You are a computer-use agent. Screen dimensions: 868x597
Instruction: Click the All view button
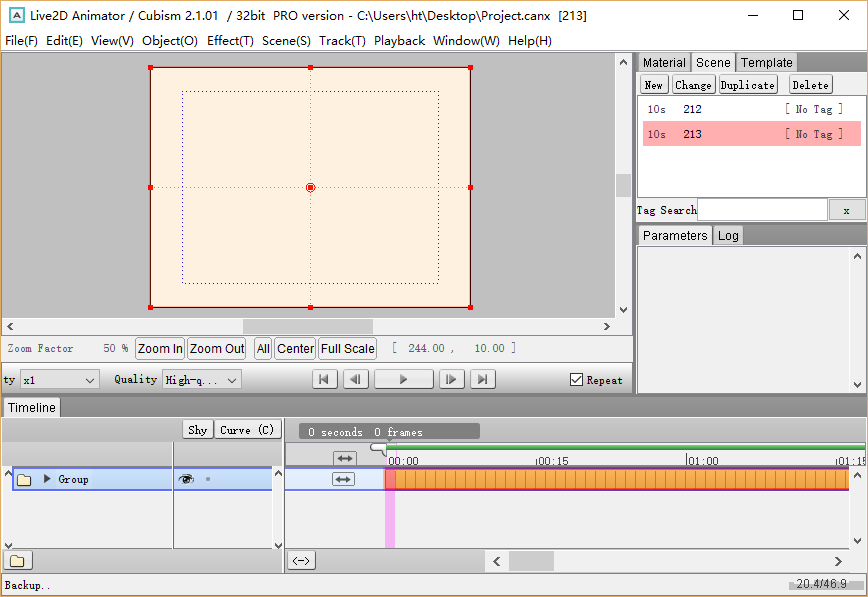point(263,348)
